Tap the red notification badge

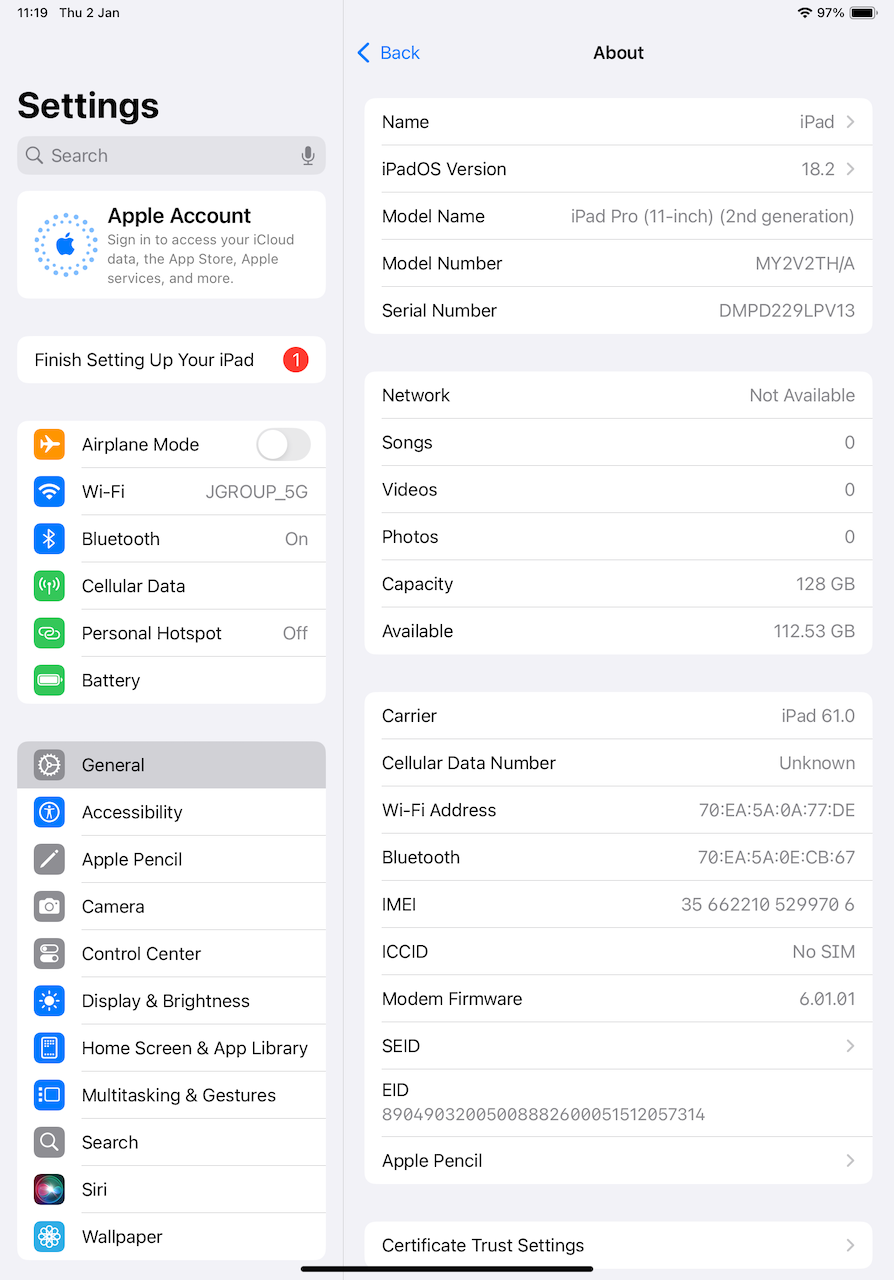pyautogui.click(x=296, y=360)
